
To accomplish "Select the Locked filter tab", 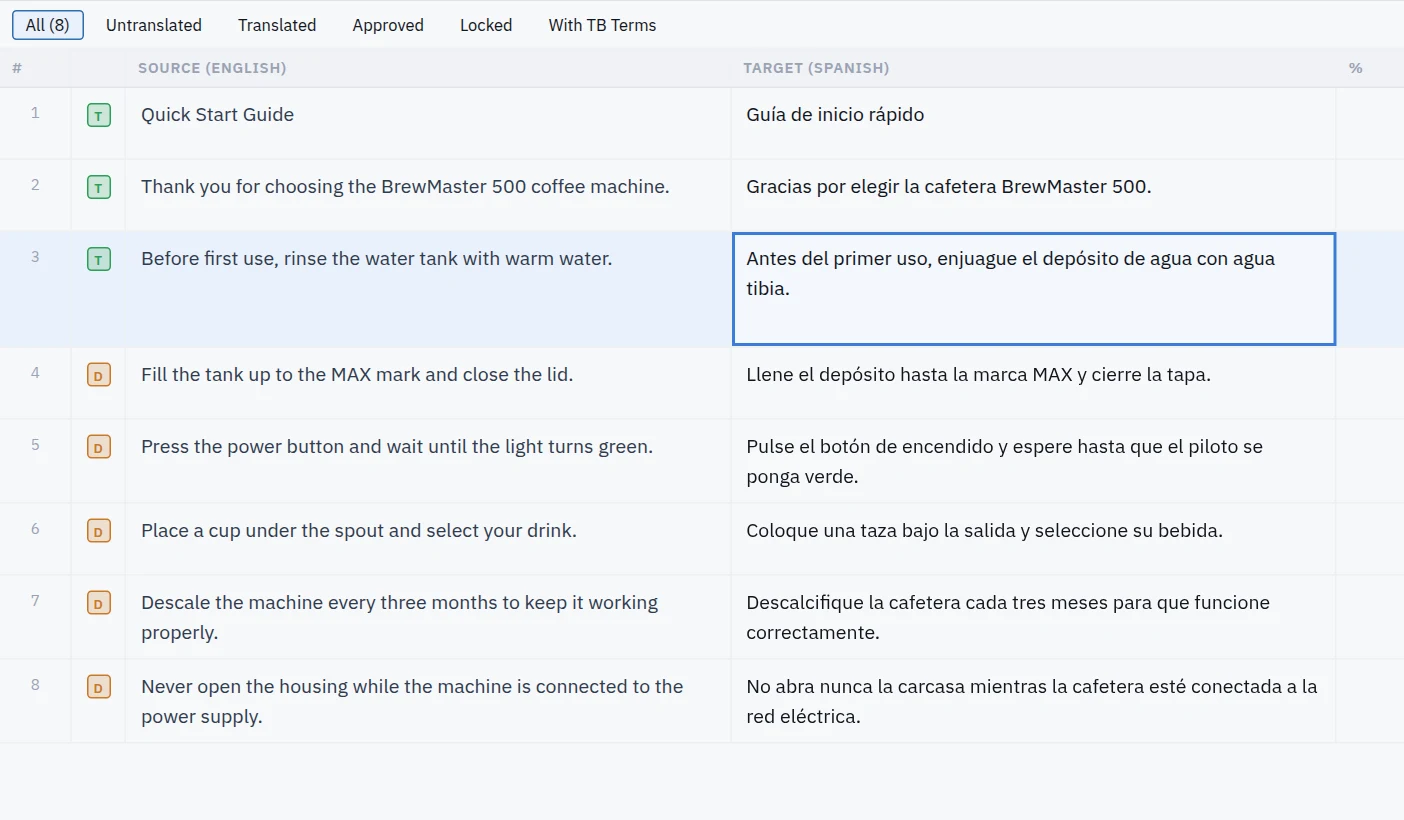I will click(486, 25).
